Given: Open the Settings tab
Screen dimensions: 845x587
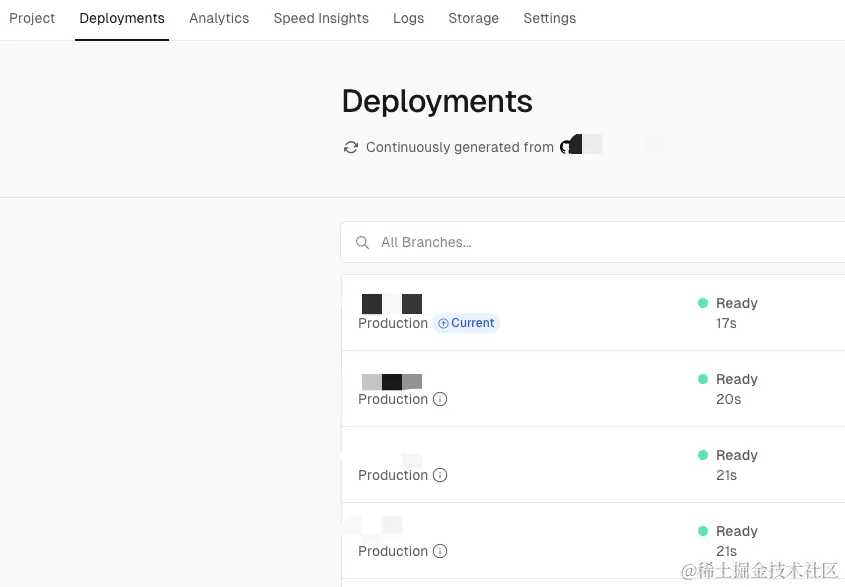Looking at the screenshot, I should (x=549, y=18).
